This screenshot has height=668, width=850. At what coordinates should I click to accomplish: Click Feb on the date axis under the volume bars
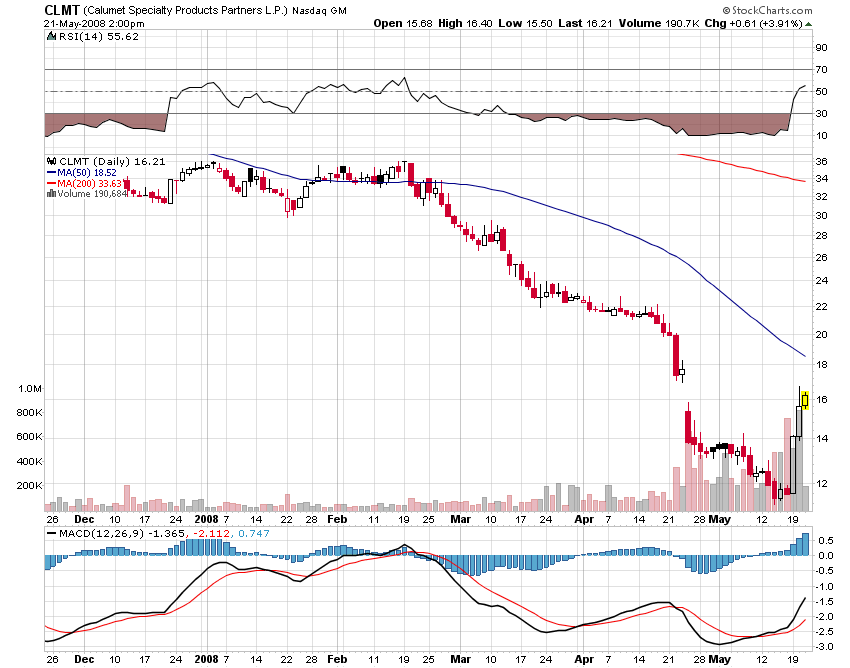tap(337, 519)
